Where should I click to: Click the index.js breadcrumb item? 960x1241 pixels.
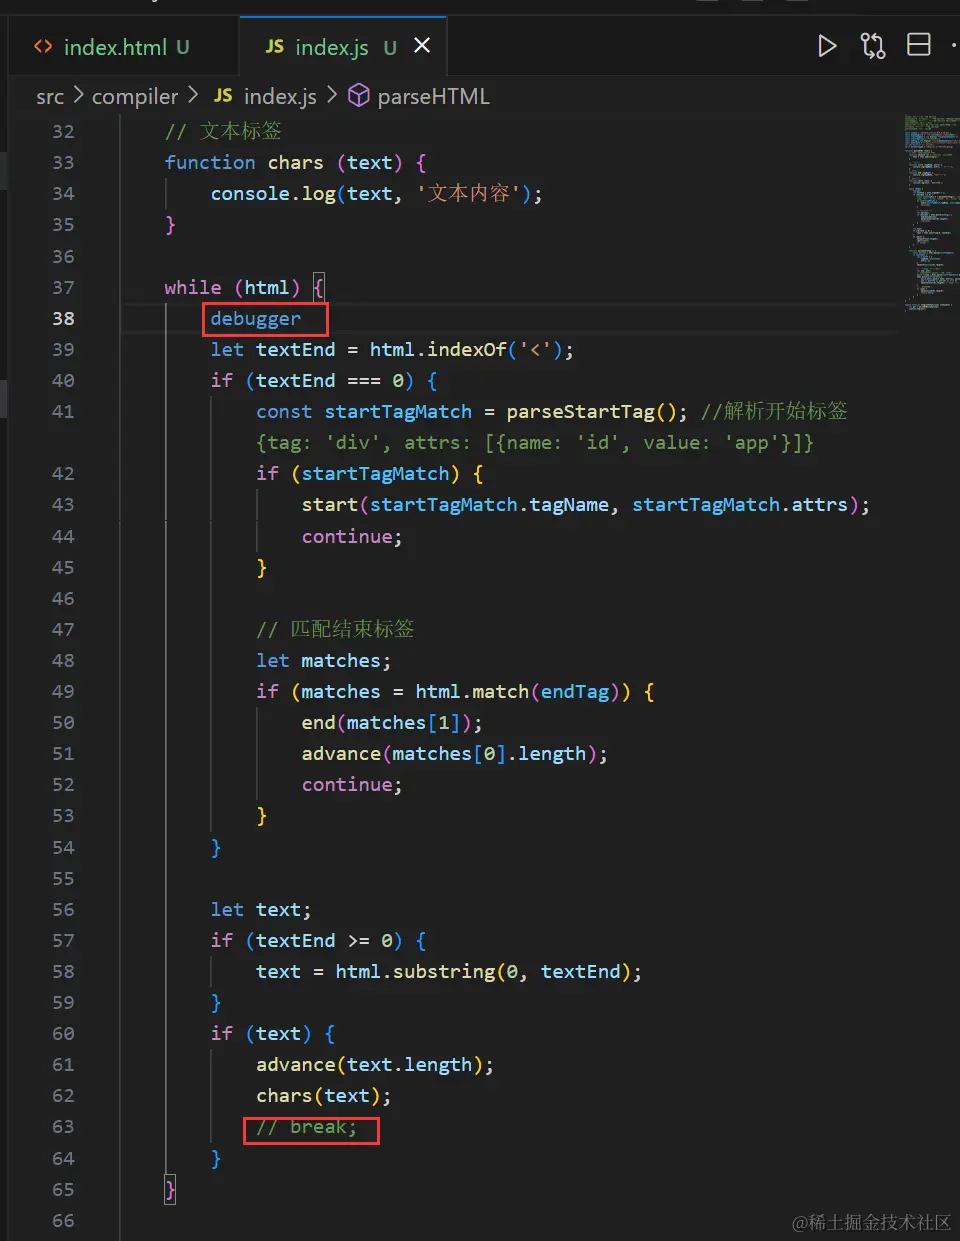point(280,97)
